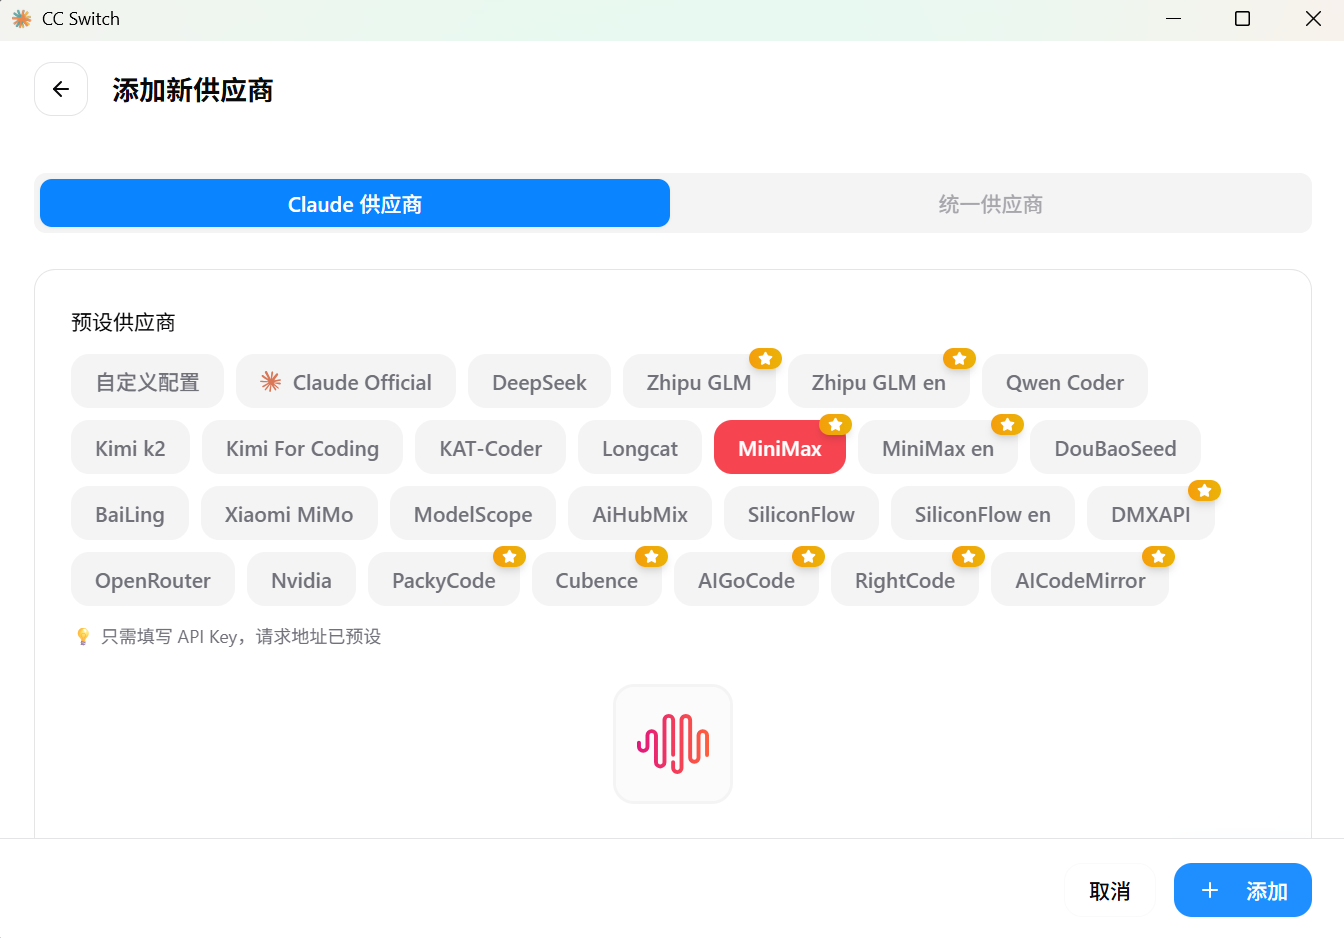Select the MiniMax en preset
Viewport: 1344px width, 938px height.
click(x=938, y=447)
